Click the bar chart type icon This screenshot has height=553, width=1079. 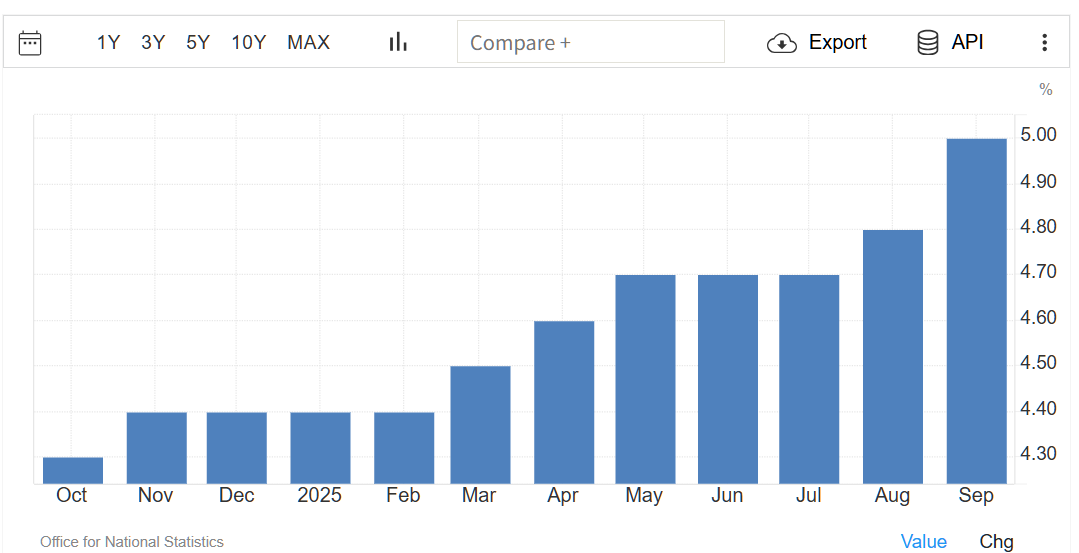tap(398, 42)
